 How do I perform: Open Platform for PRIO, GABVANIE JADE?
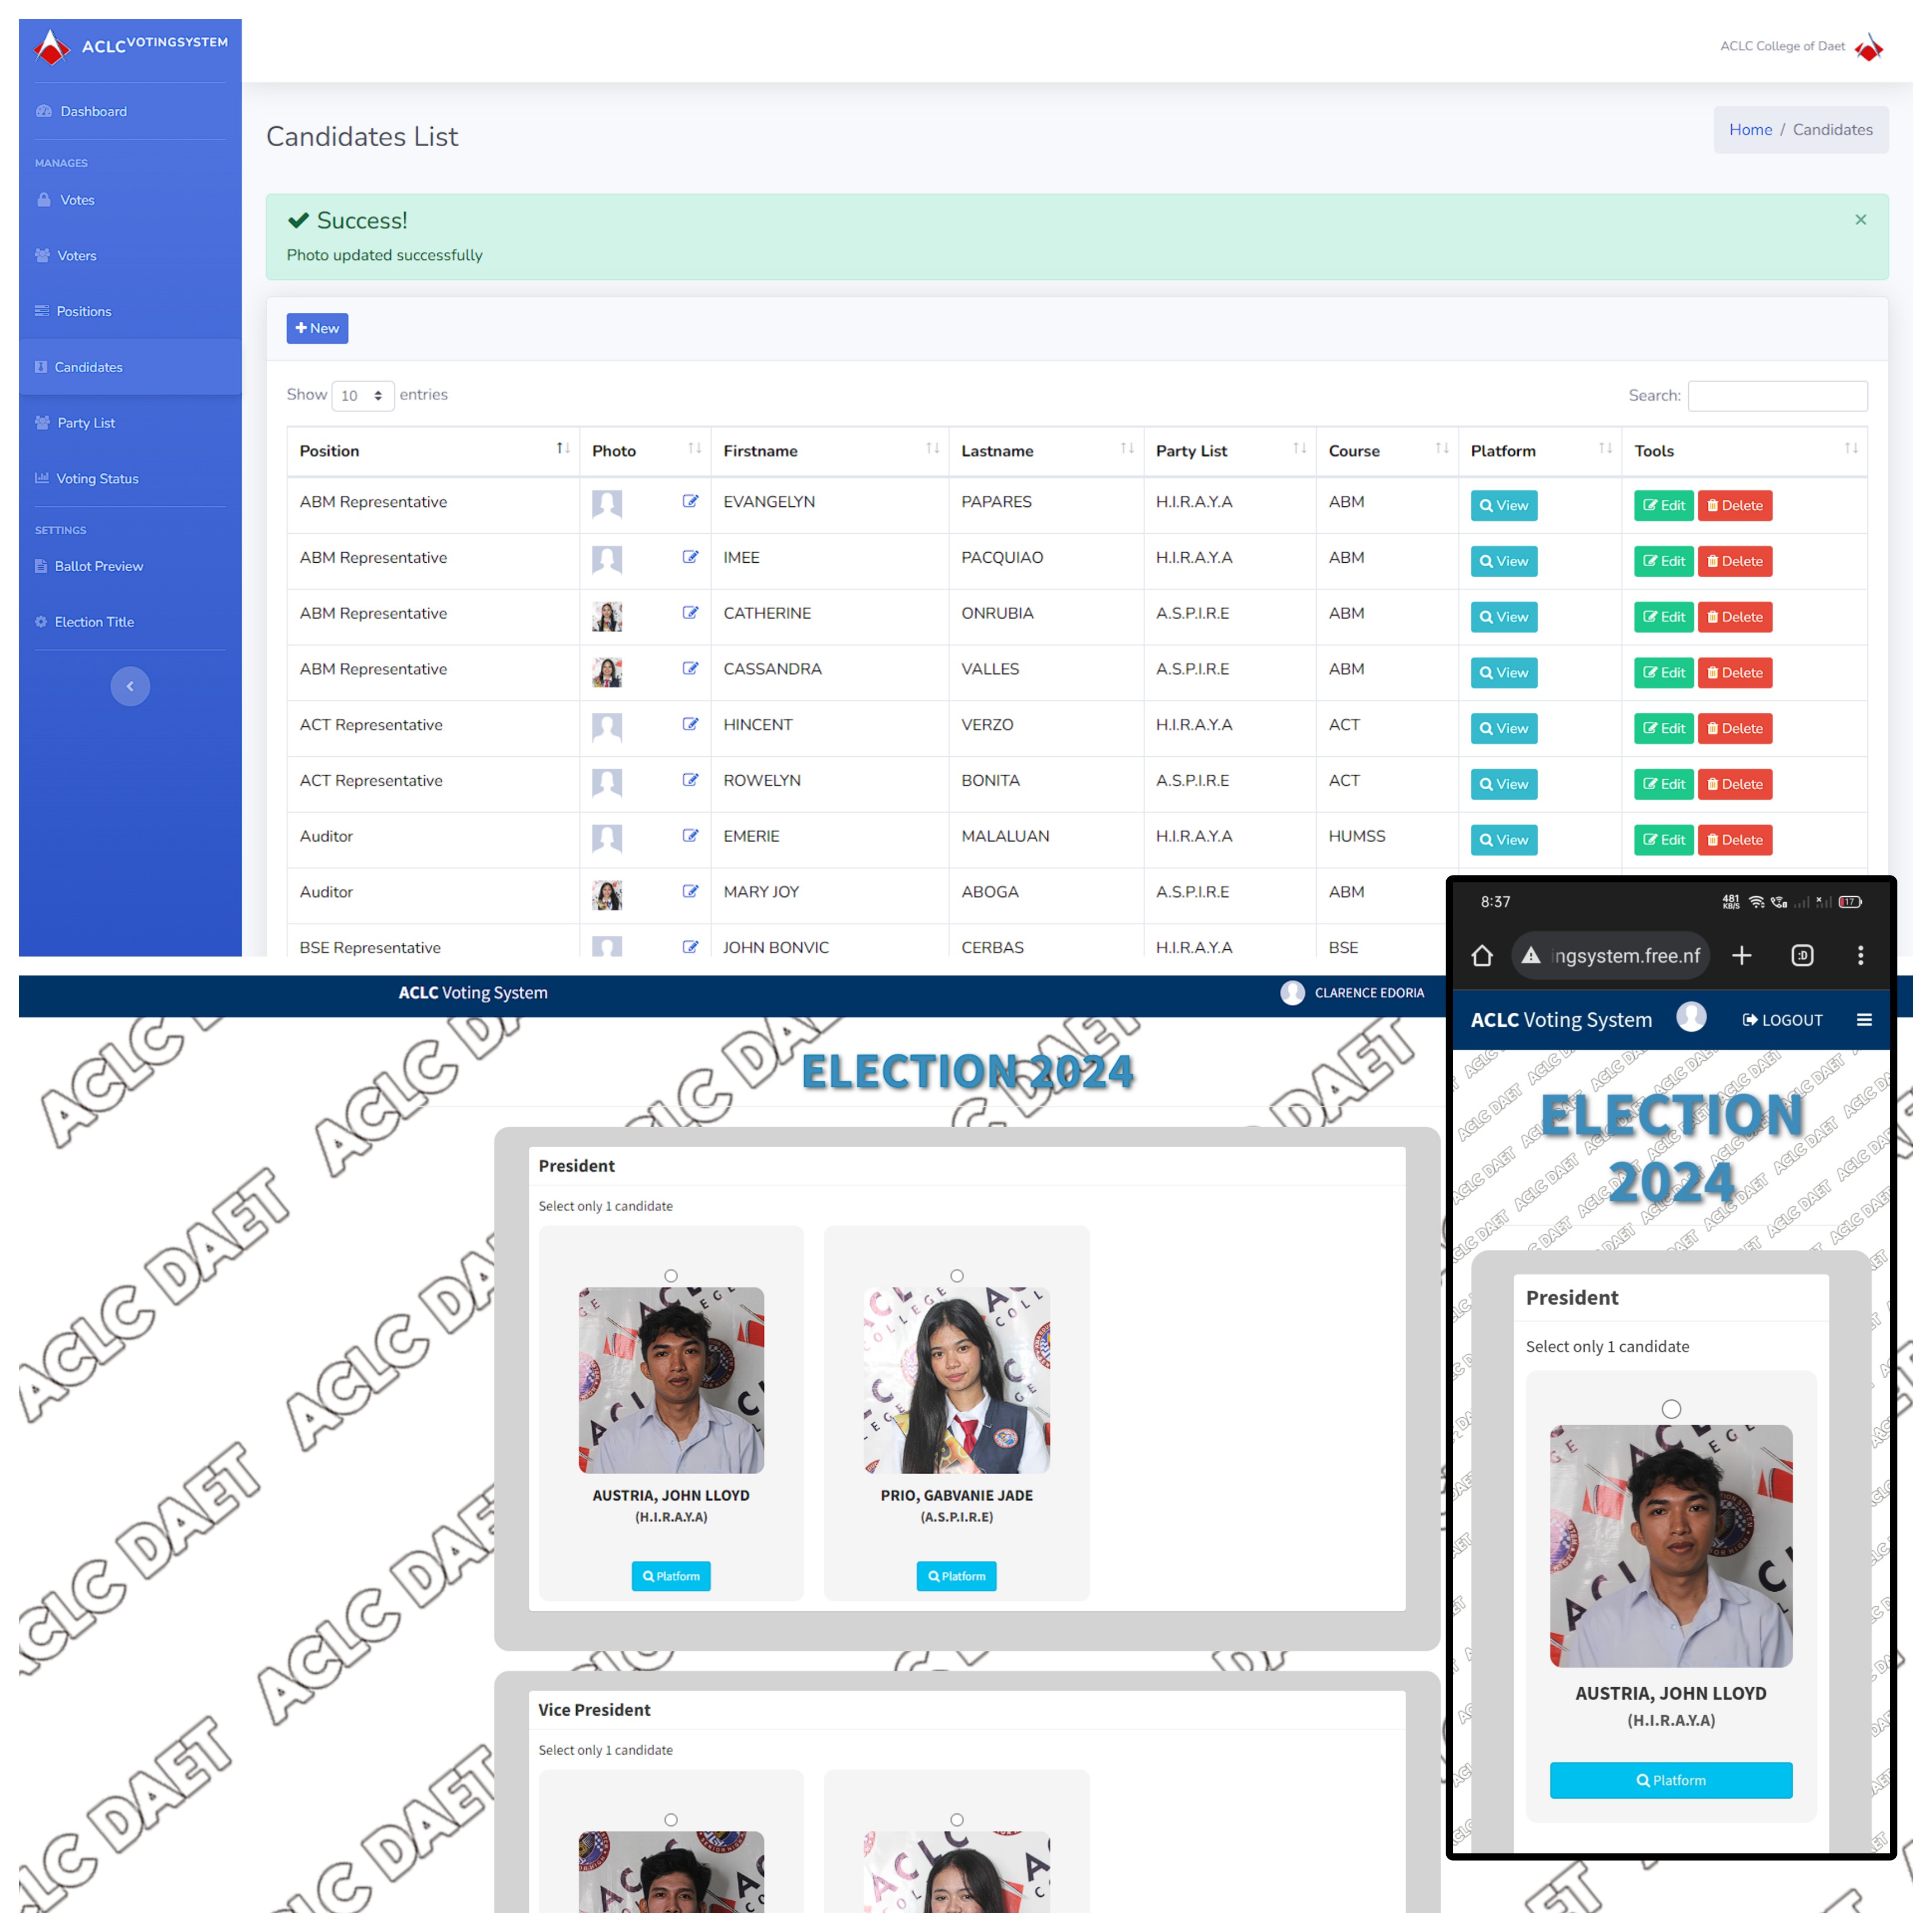coord(956,1576)
